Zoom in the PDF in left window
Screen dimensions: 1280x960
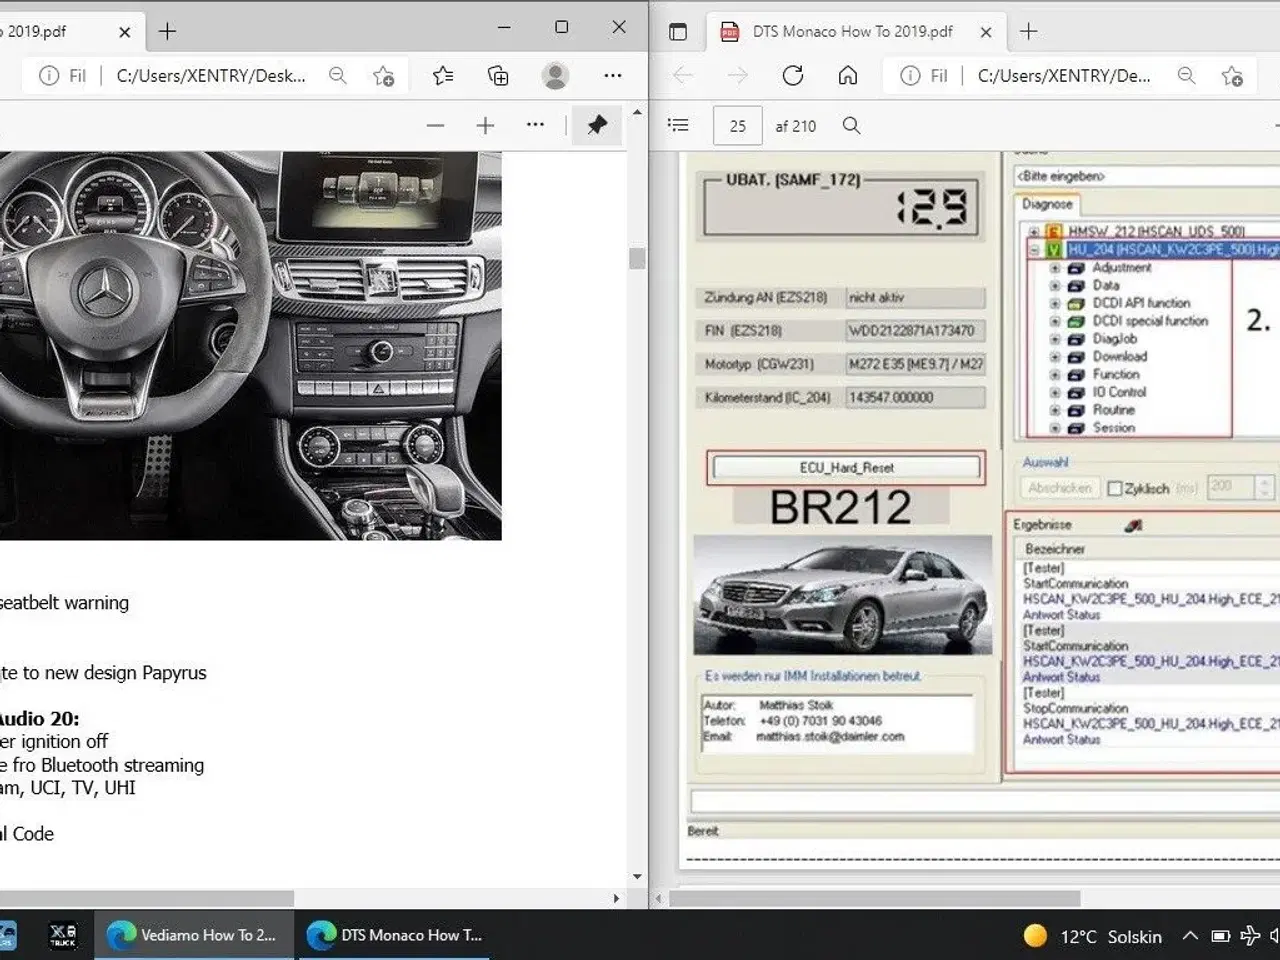click(x=485, y=126)
